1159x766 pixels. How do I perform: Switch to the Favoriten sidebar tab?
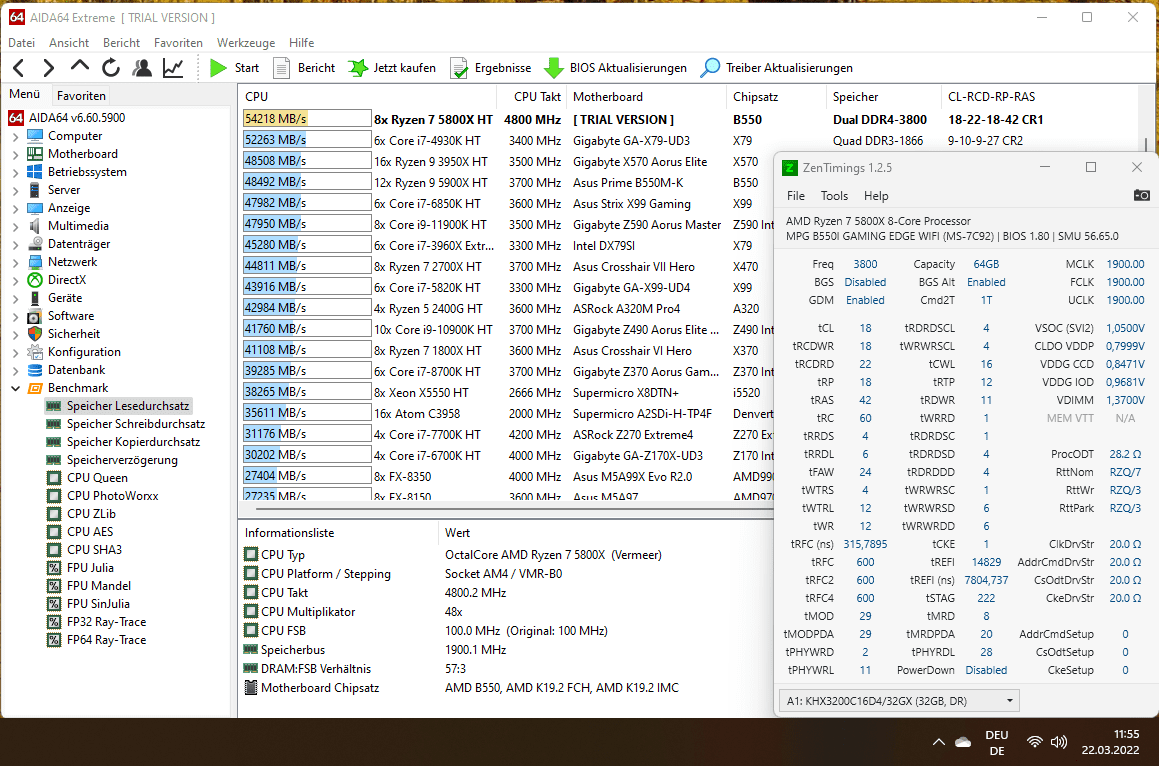point(81,95)
